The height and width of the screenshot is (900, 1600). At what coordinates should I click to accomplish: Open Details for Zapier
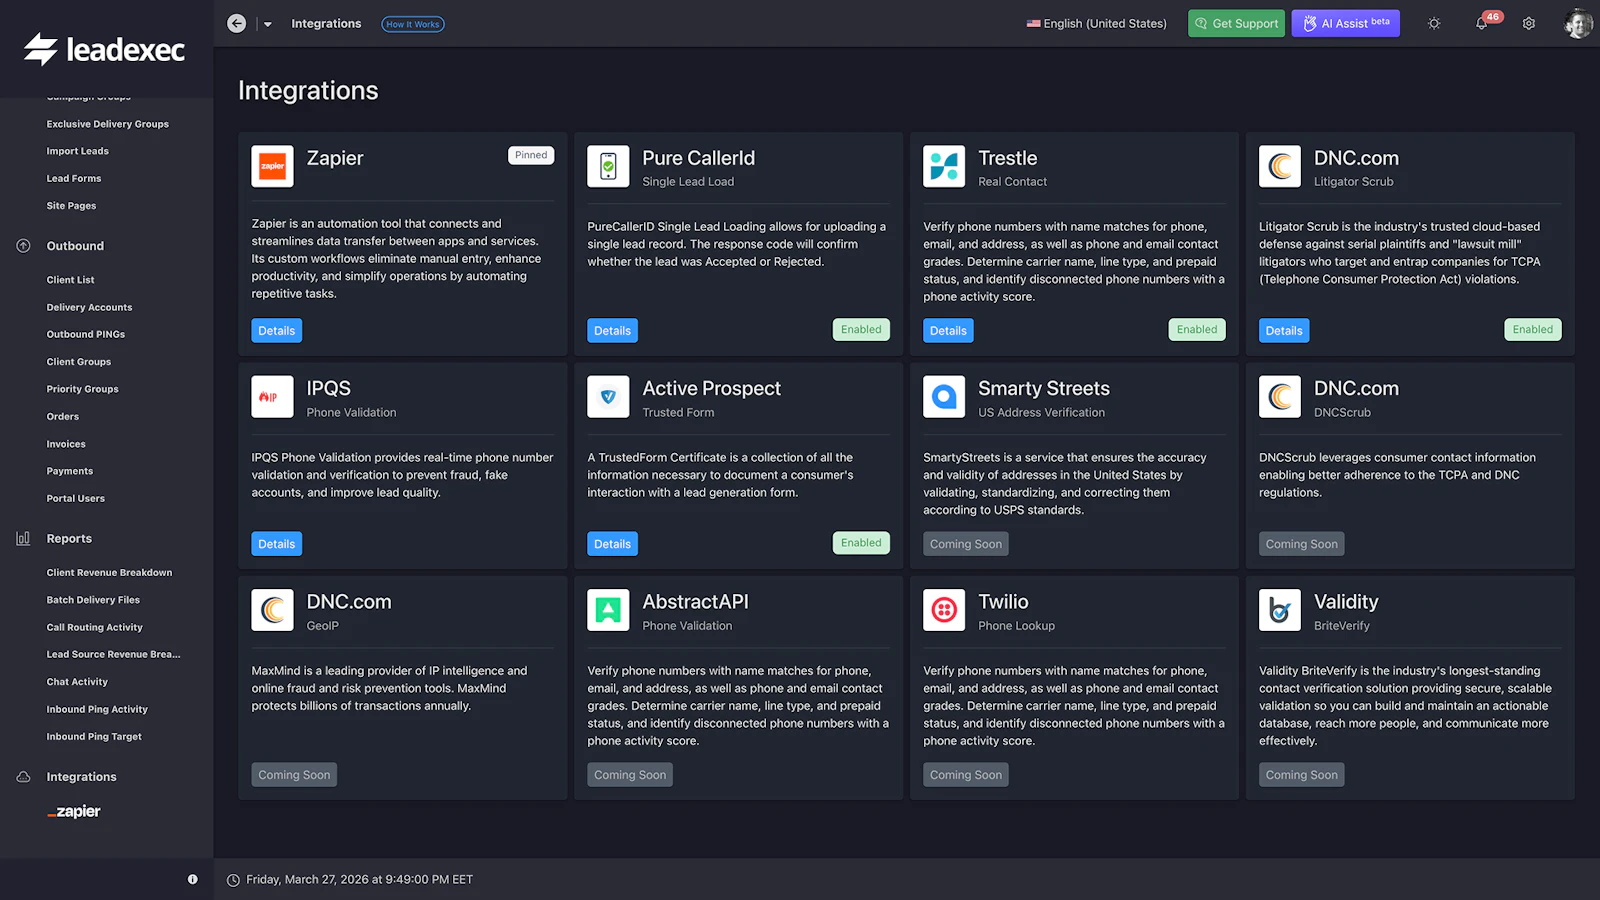[277, 331]
